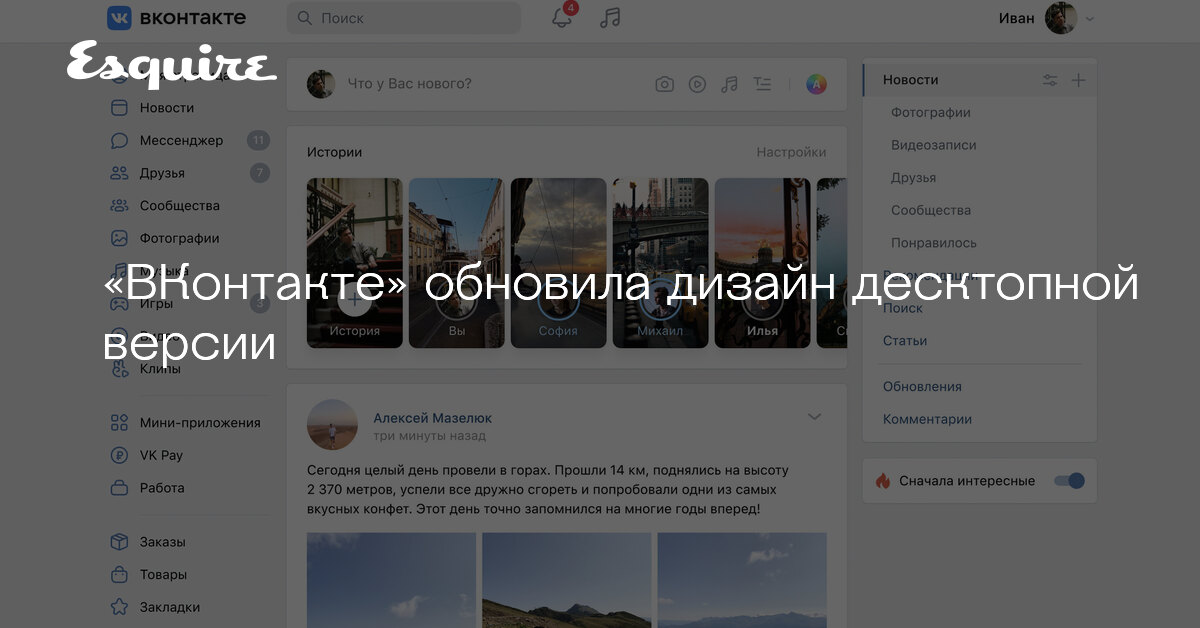Open the VK Pay sidebar icon
The height and width of the screenshot is (628, 1200).
click(120, 455)
